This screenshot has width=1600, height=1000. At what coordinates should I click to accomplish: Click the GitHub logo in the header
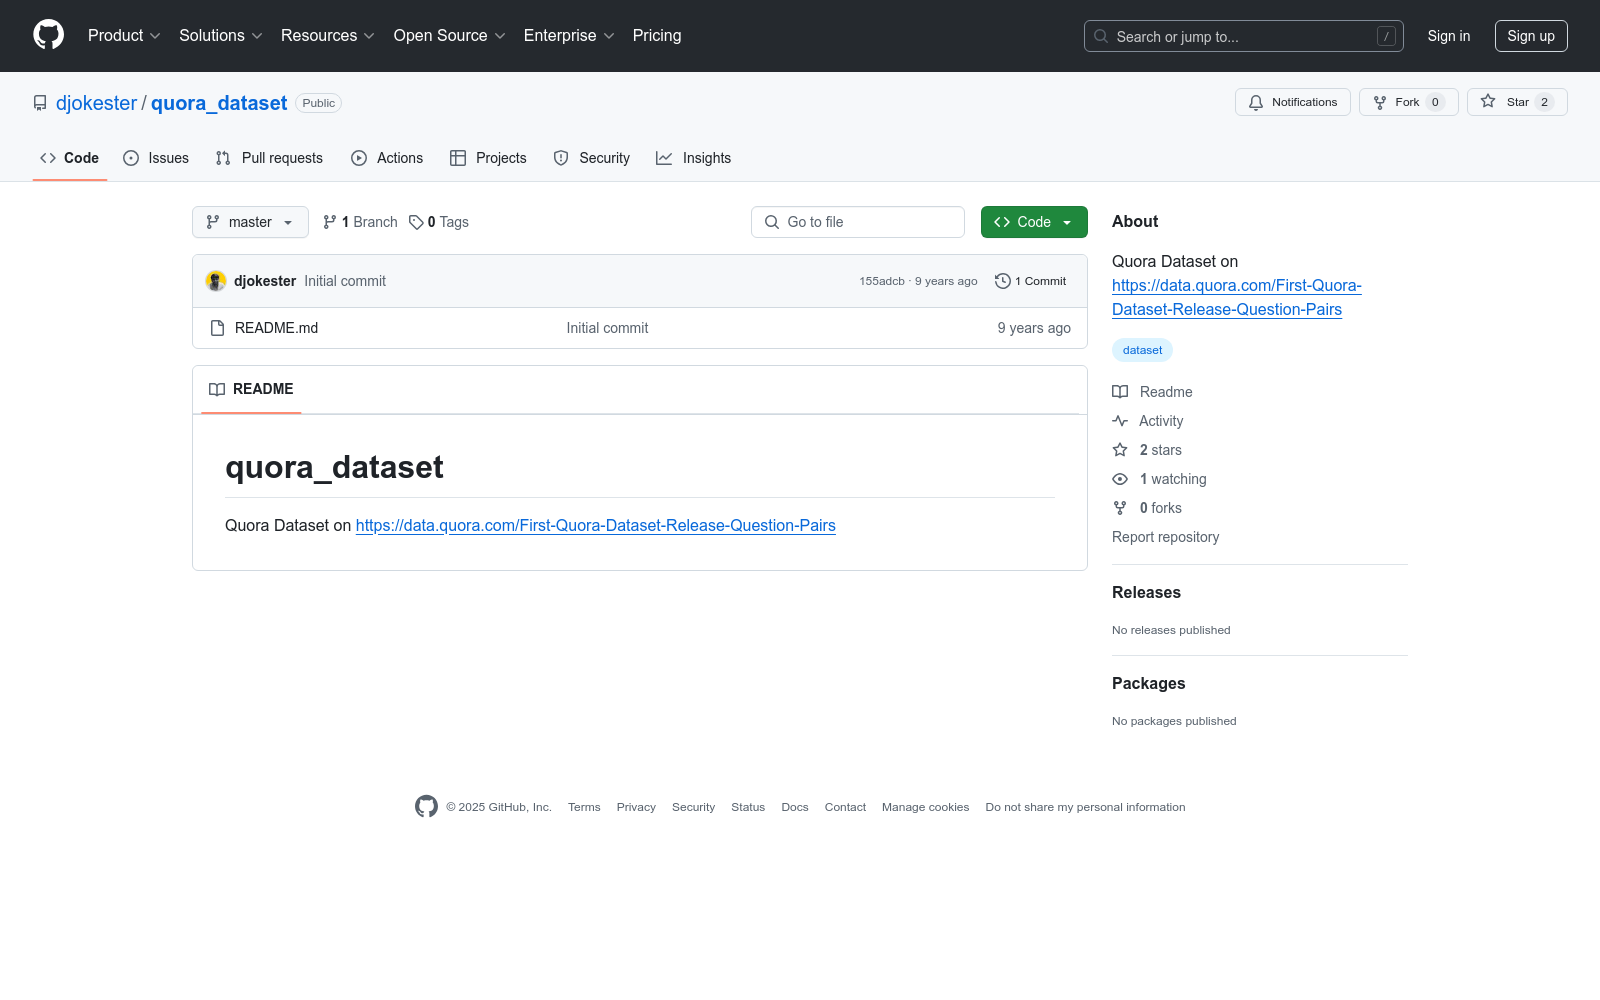pyautogui.click(x=48, y=35)
